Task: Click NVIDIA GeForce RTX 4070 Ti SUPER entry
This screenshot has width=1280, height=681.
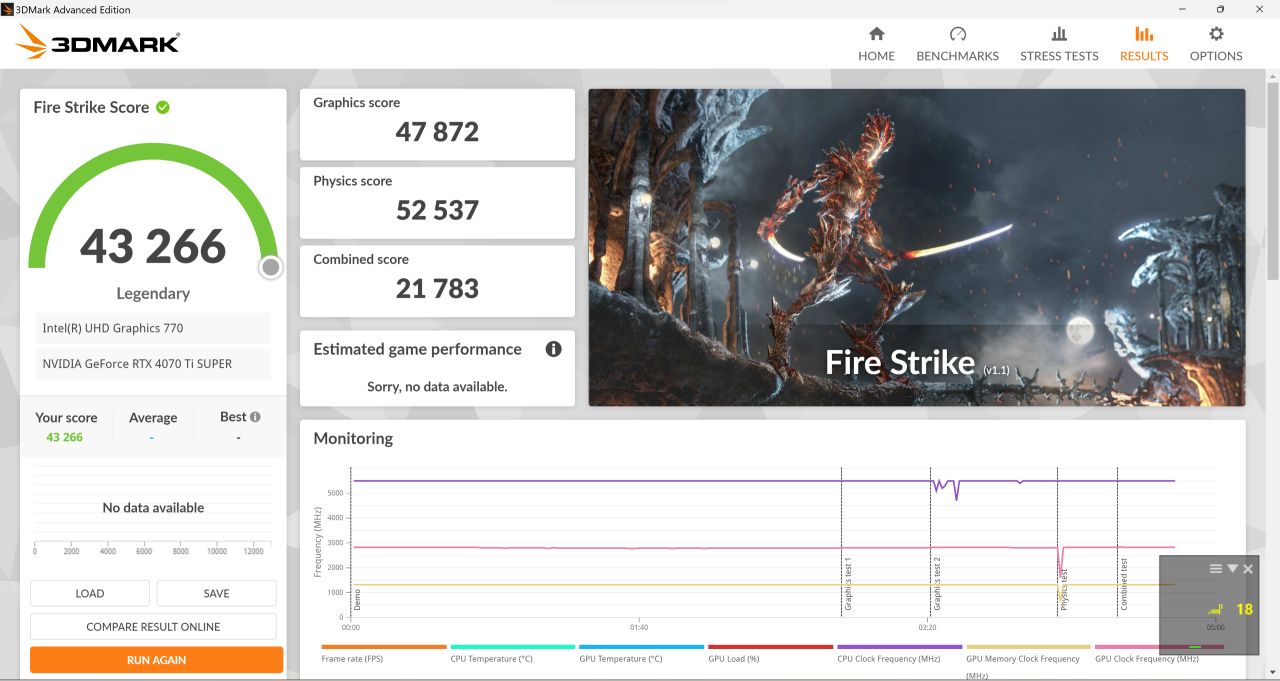Action: pyautogui.click(x=153, y=364)
